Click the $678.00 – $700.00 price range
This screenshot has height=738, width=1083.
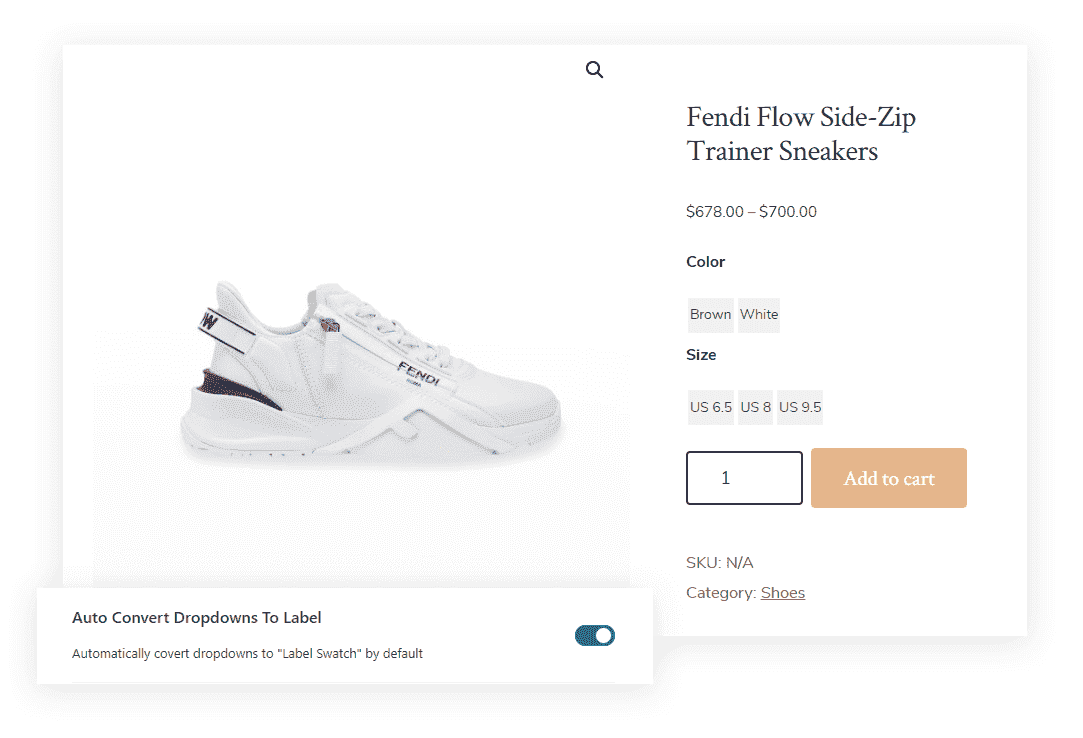coord(751,211)
